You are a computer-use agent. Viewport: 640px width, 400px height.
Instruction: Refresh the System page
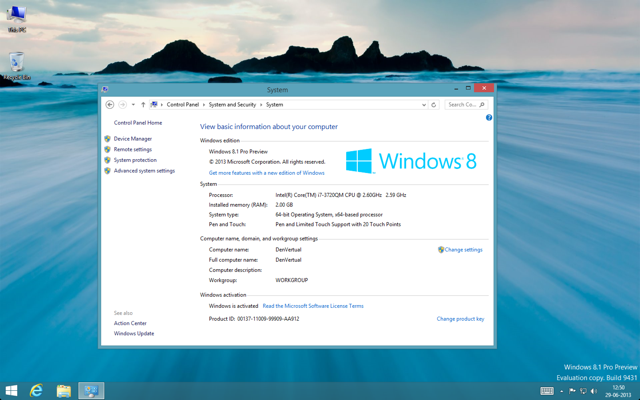433,105
